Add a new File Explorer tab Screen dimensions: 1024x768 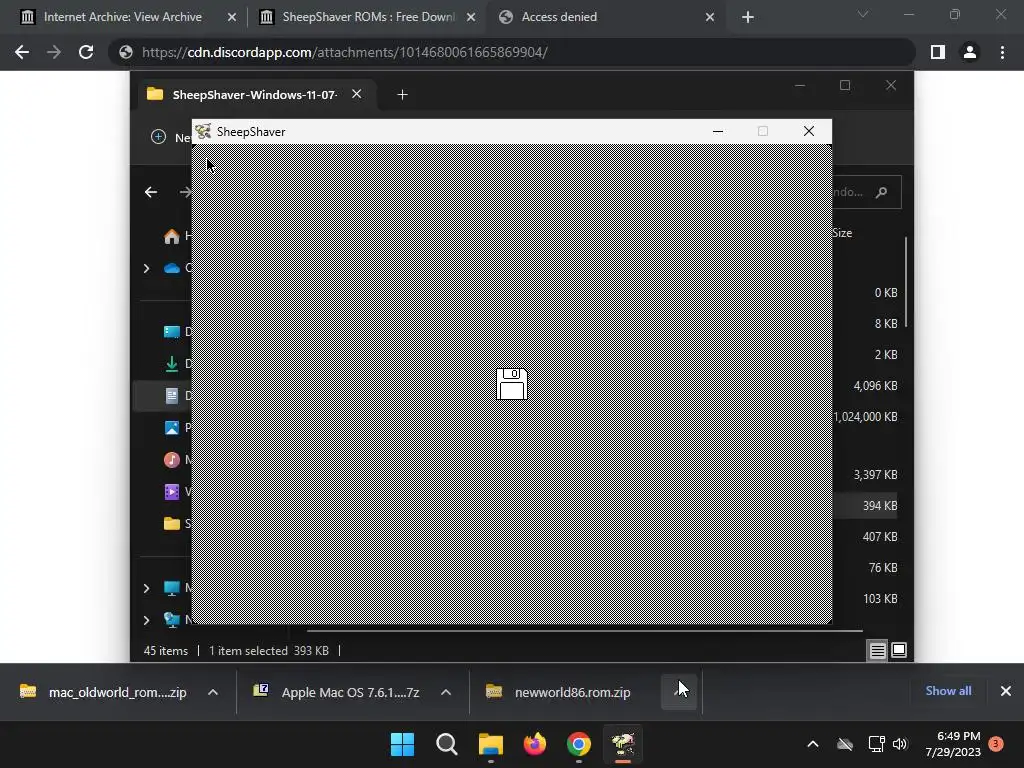click(x=402, y=95)
